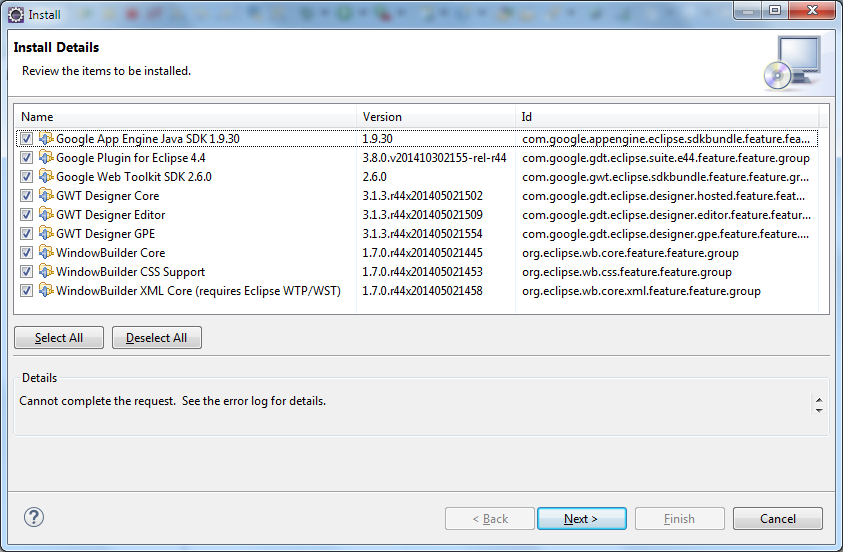Click the Select All button

click(x=59, y=338)
